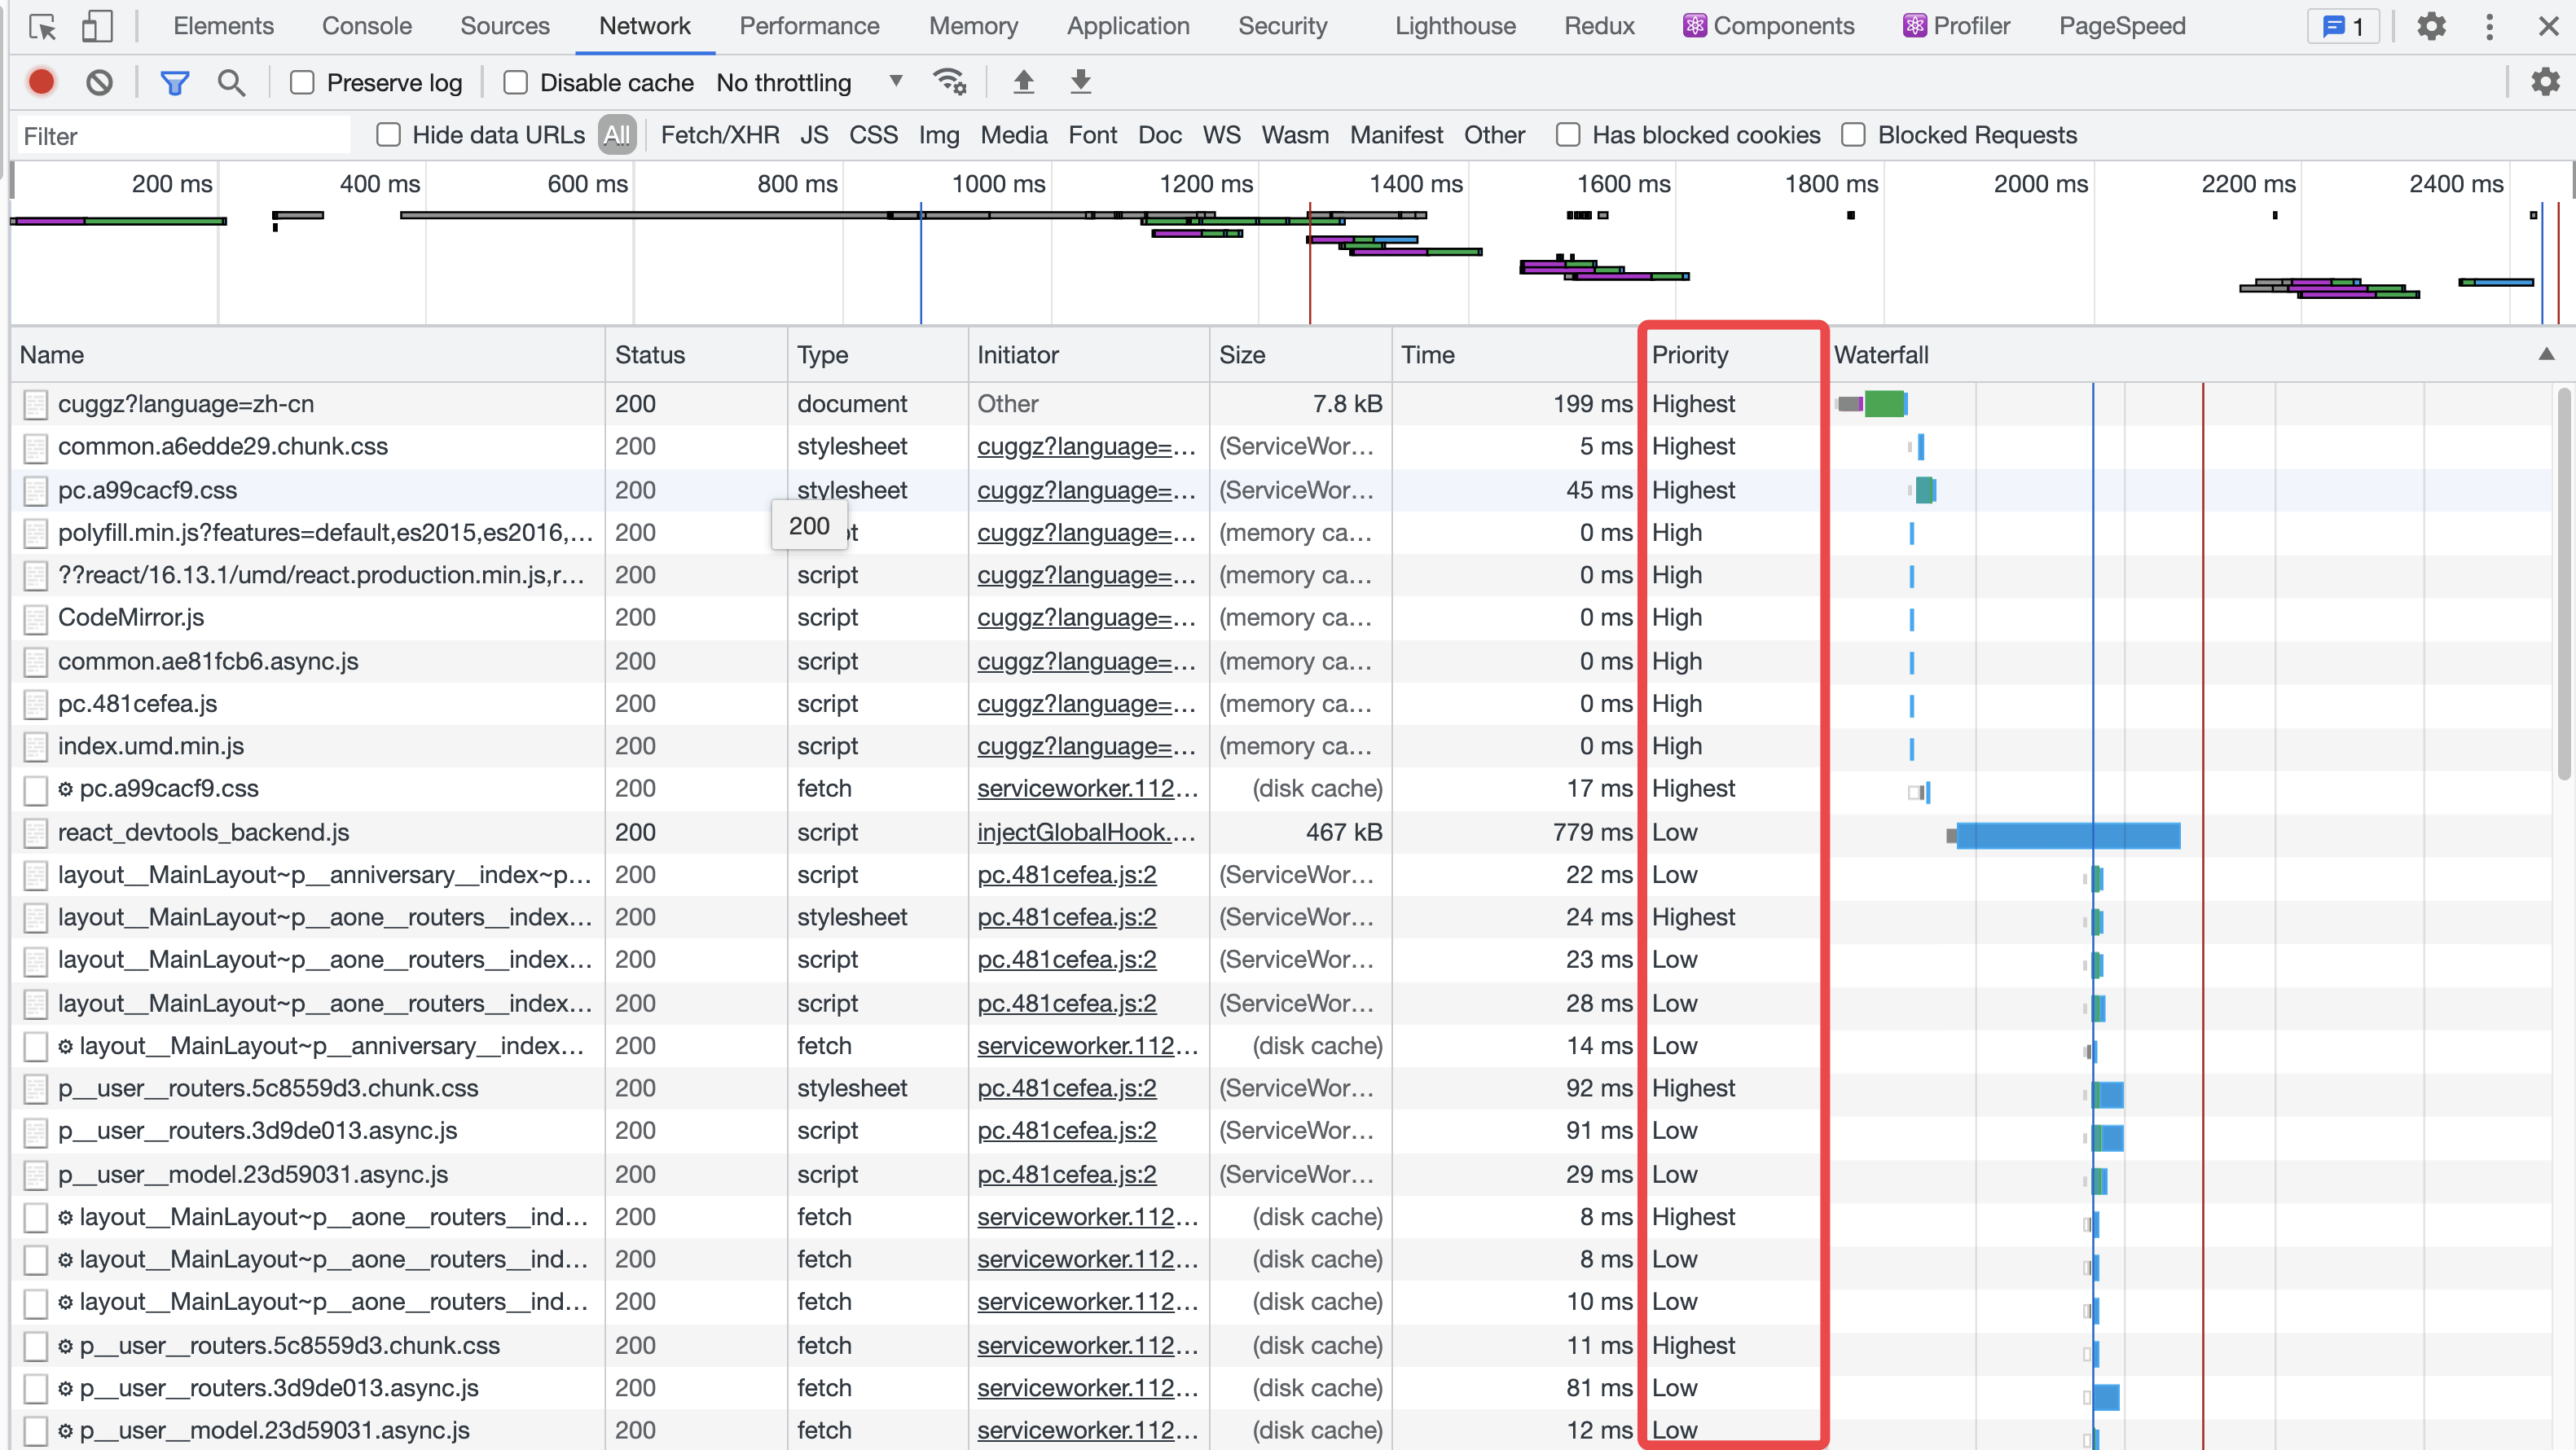Open the No throttling dropdown
Image resolution: width=2576 pixels, height=1450 pixels.
tap(808, 82)
